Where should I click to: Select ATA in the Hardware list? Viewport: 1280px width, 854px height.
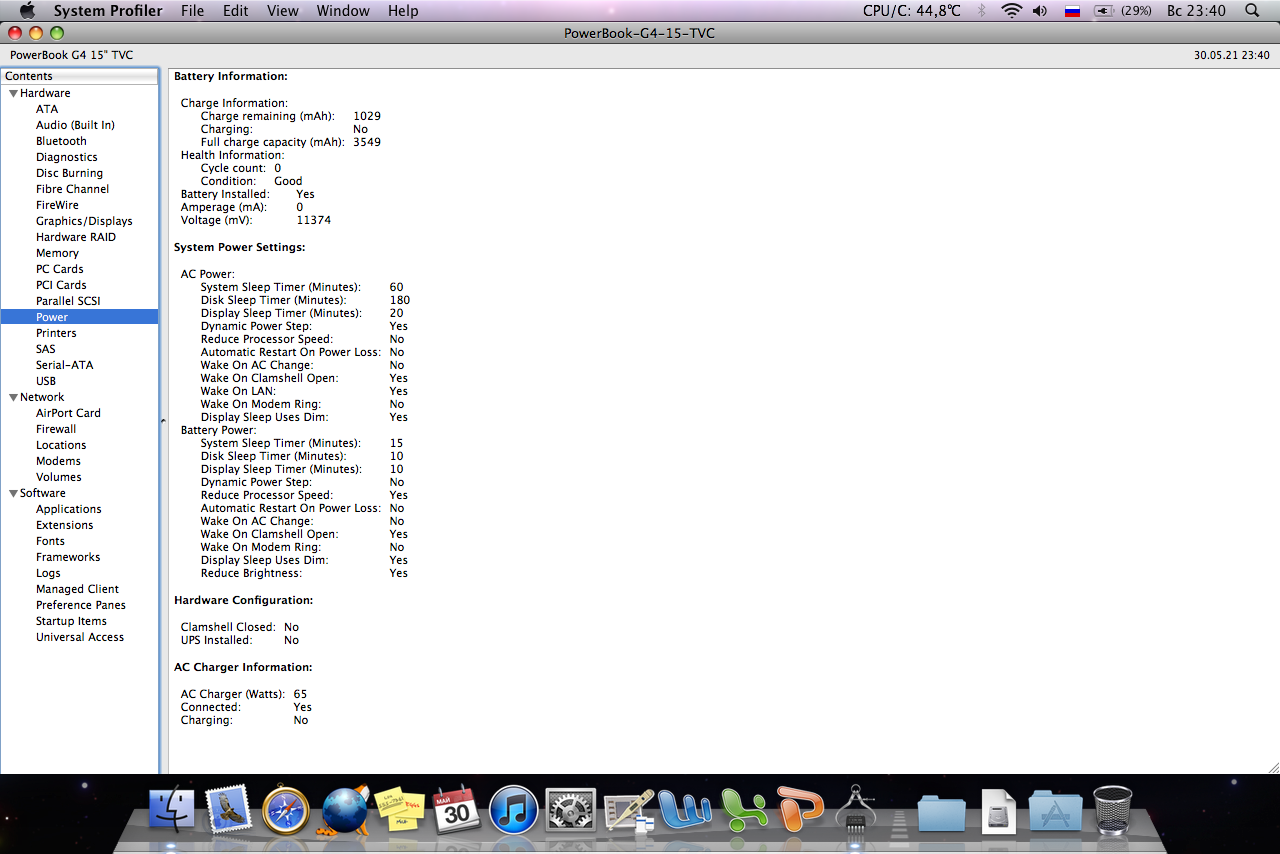[79, 109]
